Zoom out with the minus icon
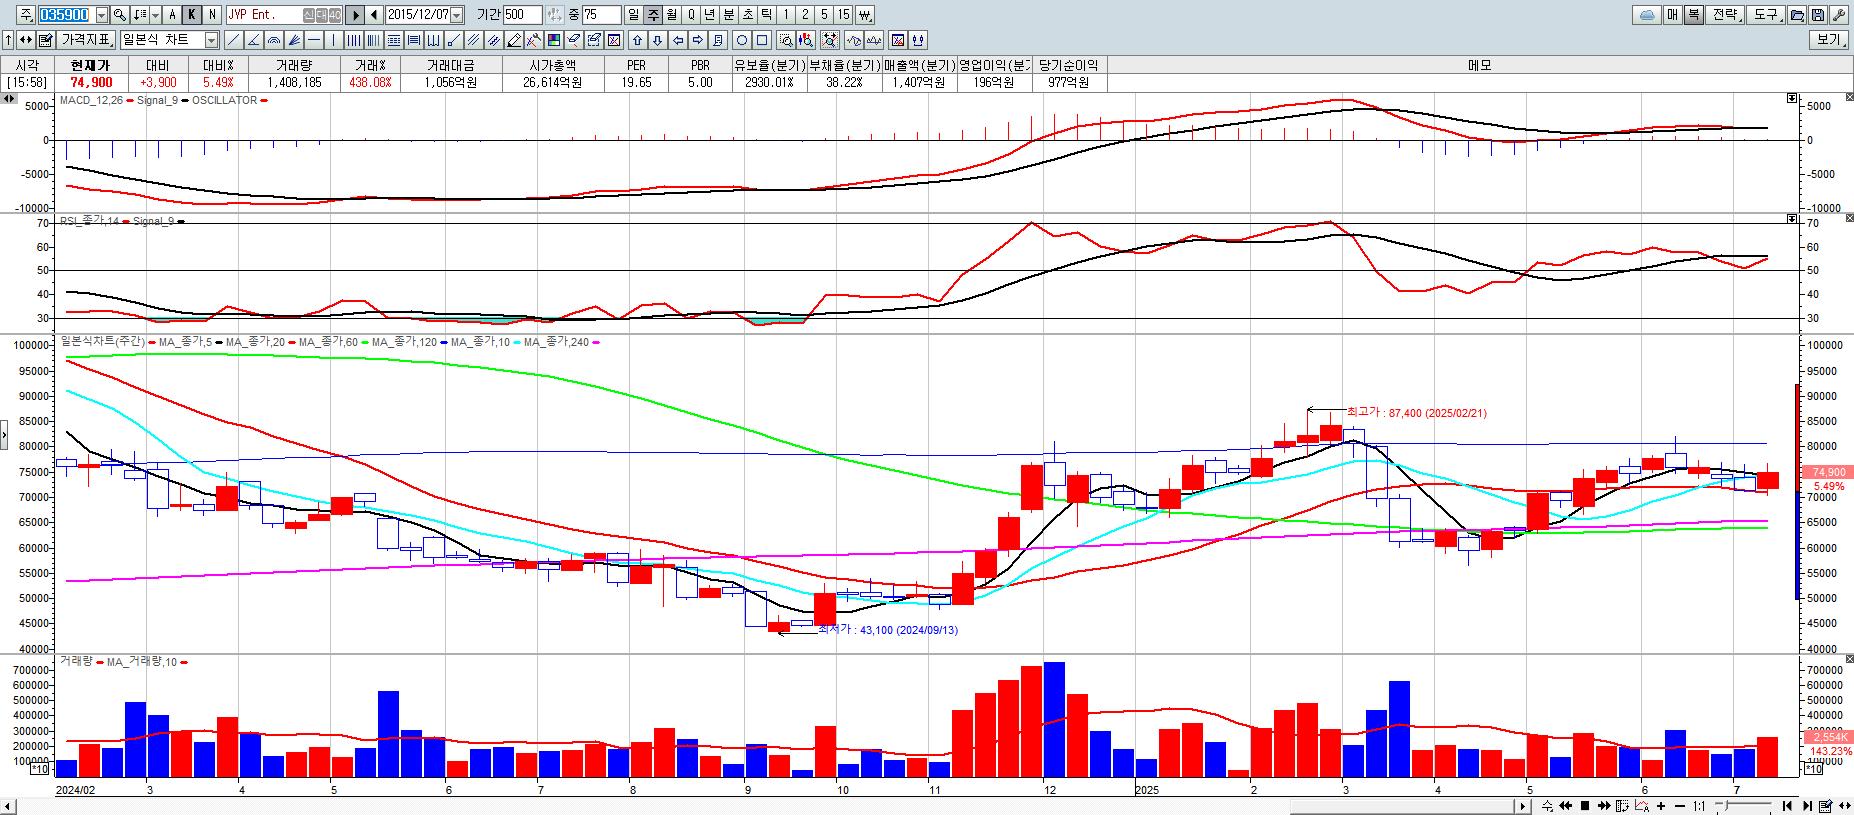The height and width of the screenshot is (815, 1854). (1680, 805)
